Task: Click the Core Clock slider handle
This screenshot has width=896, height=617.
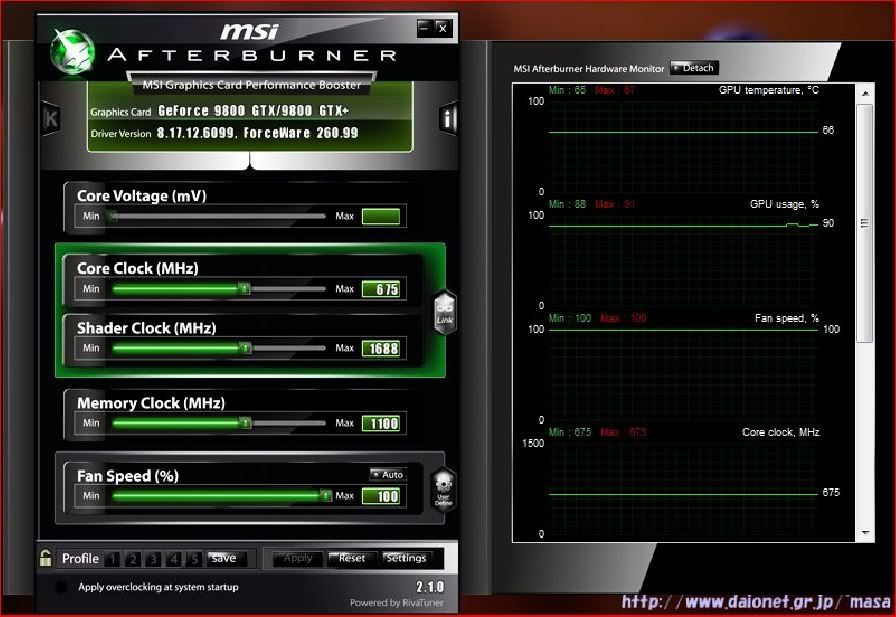Action: (x=245, y=289)
